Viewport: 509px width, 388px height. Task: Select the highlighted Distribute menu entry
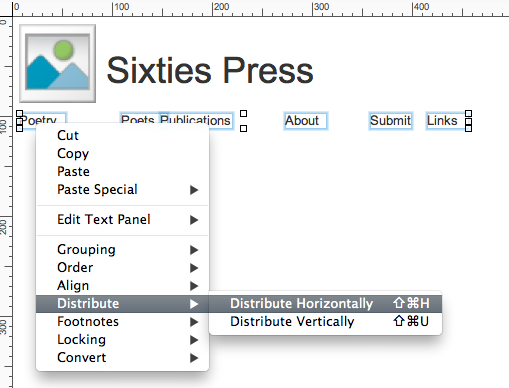[x=122, y=304]
